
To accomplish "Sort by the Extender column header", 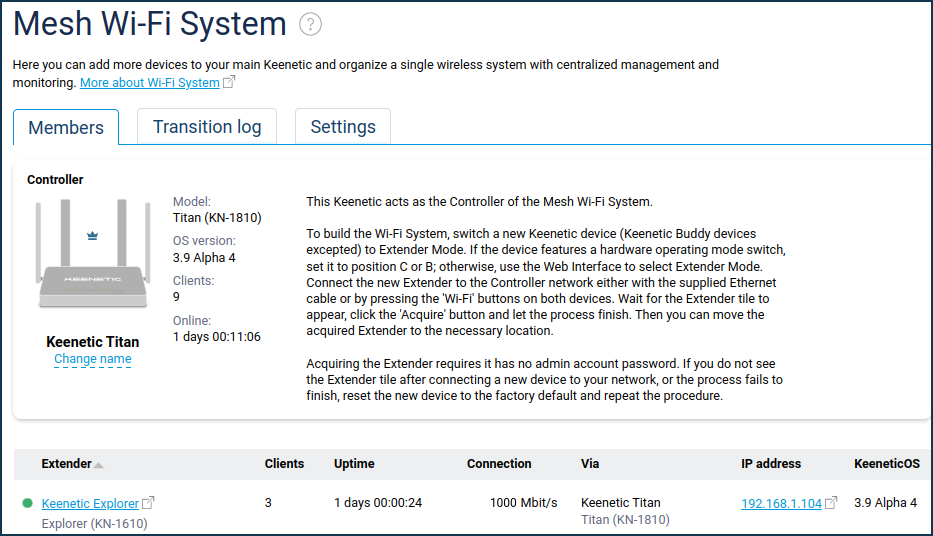I will point(67,463).
